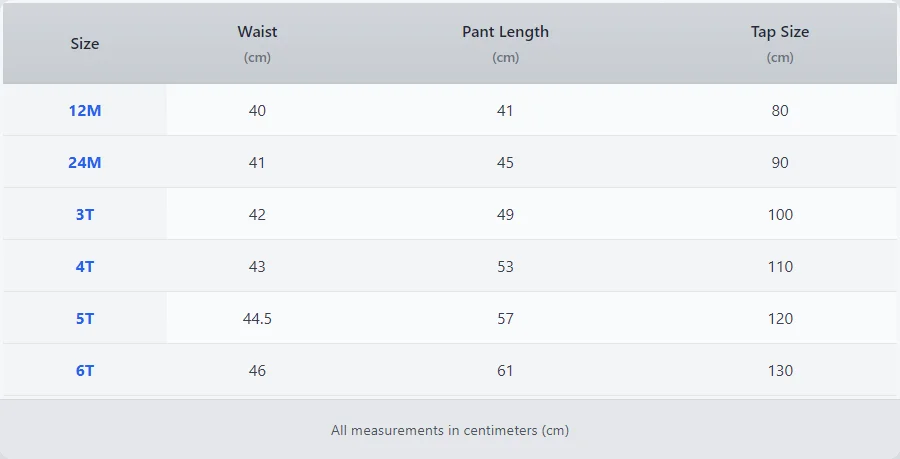Click the pant length 57 cell
This screenshot has width=900, height=459.
click(x=505, y=319)
